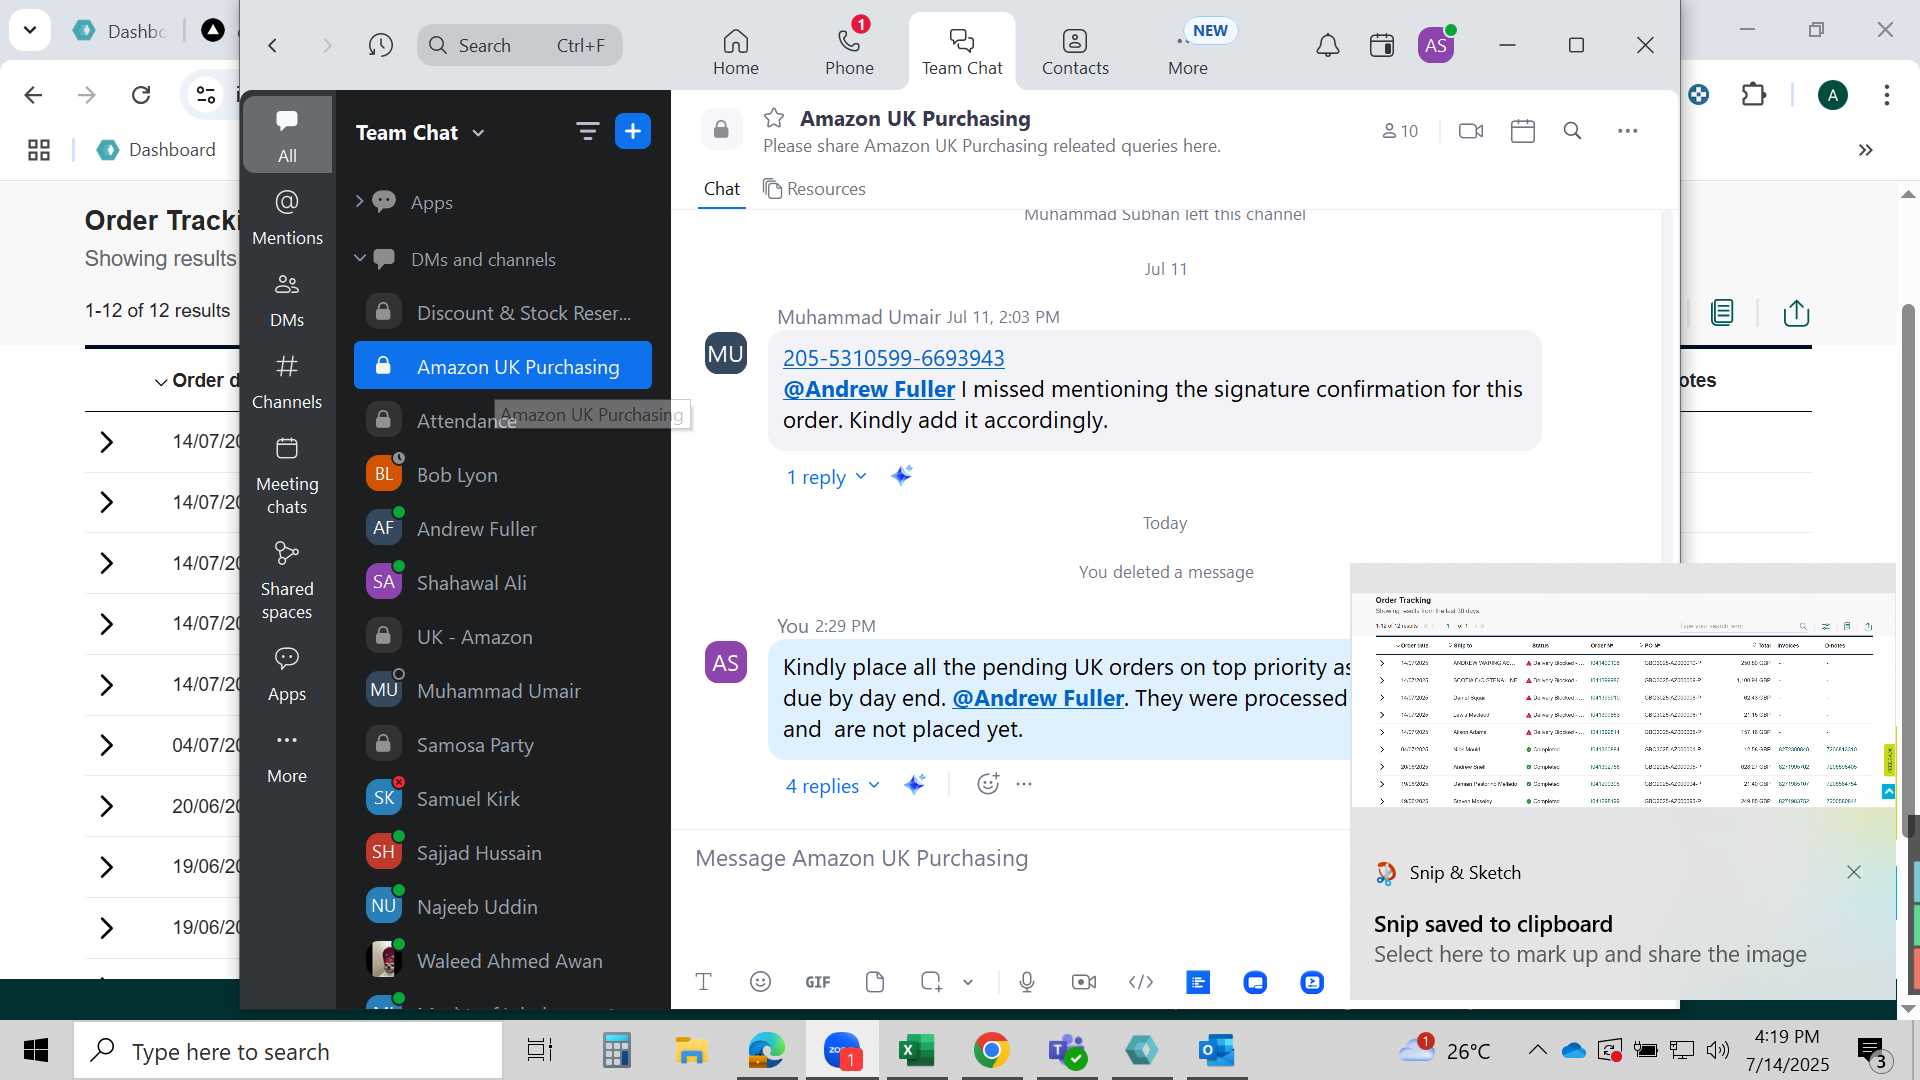Screen dimensions: 1920x1080
Task: Select the All sidebar item
Action: (287, 135)
